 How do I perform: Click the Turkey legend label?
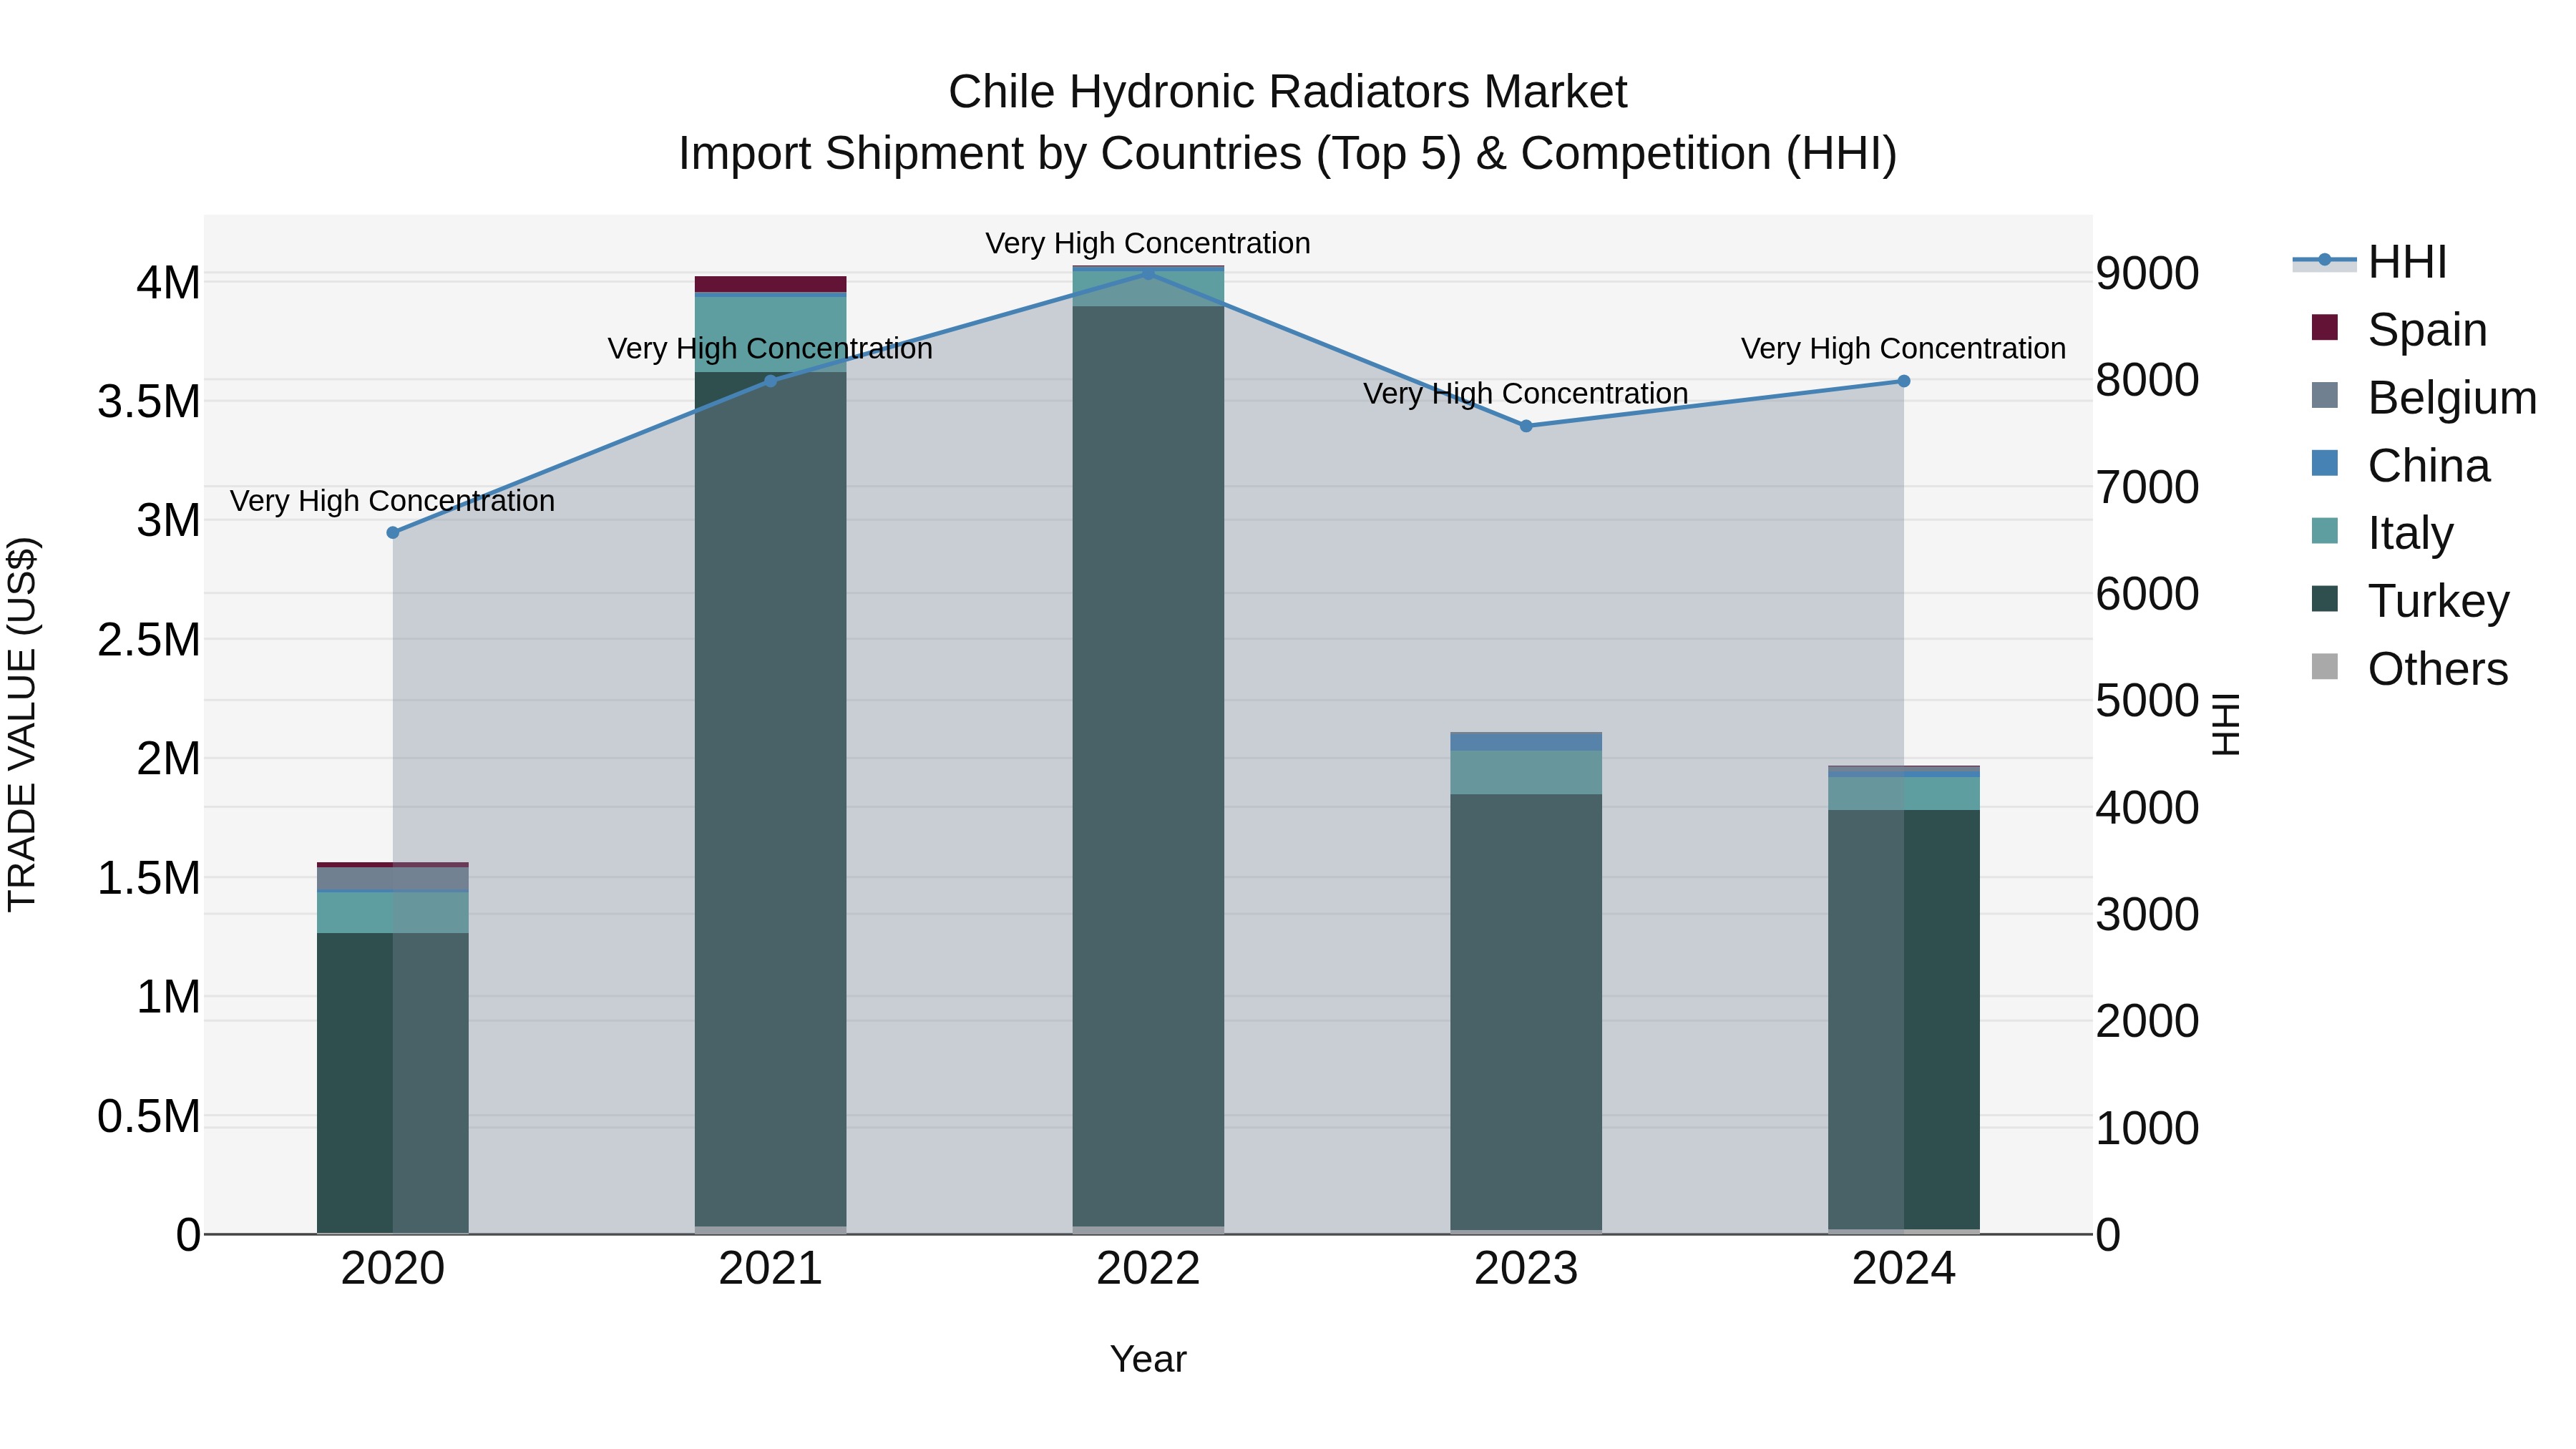click(2438, 602)
